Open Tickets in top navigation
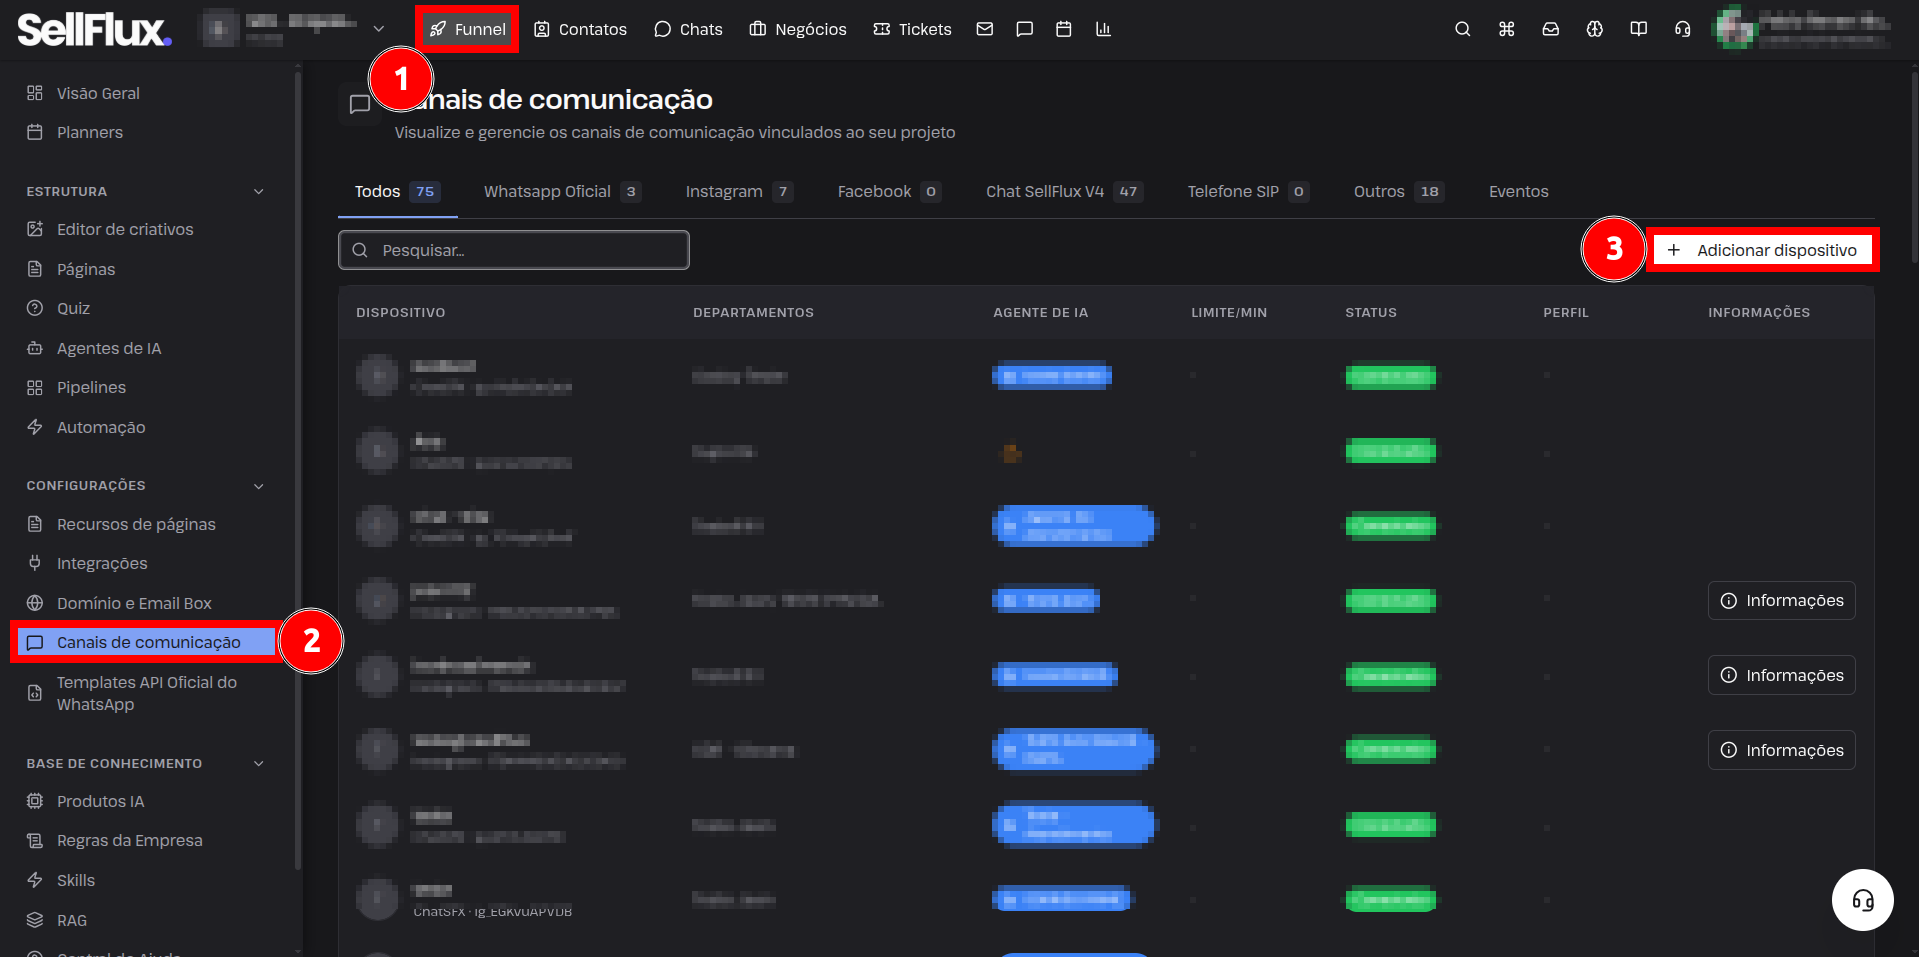The width and height of the screenshot is (1919, 957). tap(912, 29)
